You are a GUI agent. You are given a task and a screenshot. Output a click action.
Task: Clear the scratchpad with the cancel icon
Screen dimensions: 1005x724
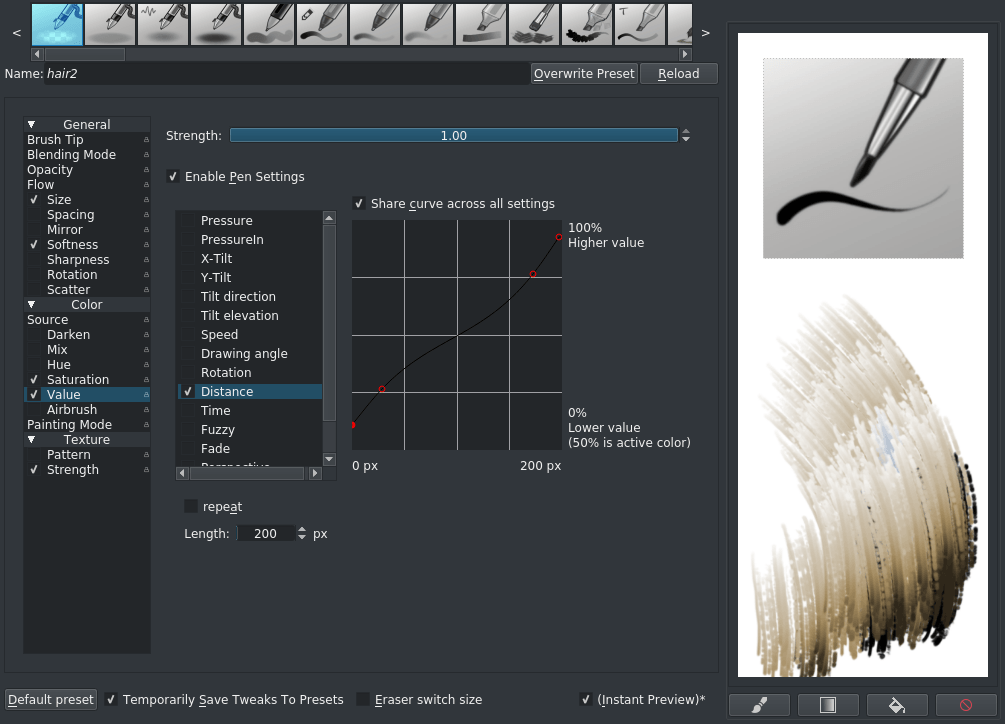click(x=964, y=705)
